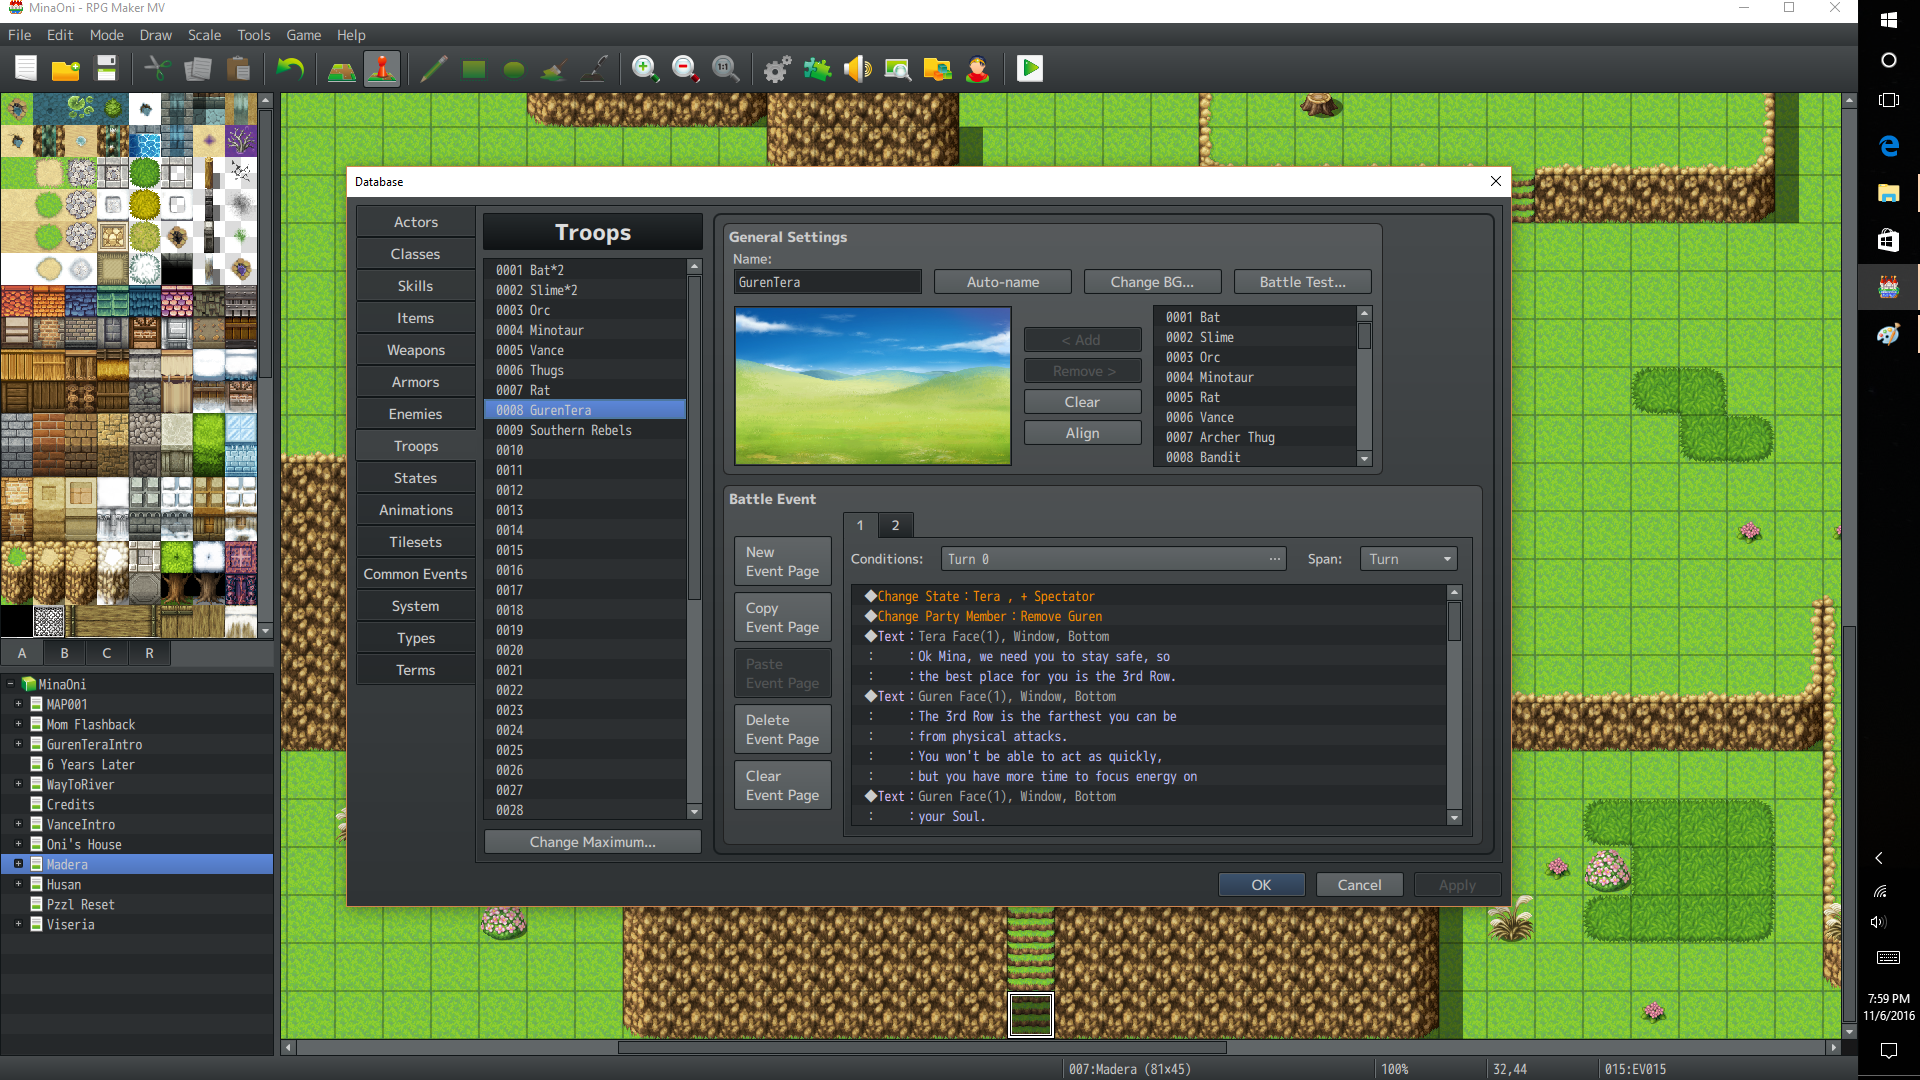Select the Event mode icon
1920x1080 pixels.
click(x=382, y=69)
